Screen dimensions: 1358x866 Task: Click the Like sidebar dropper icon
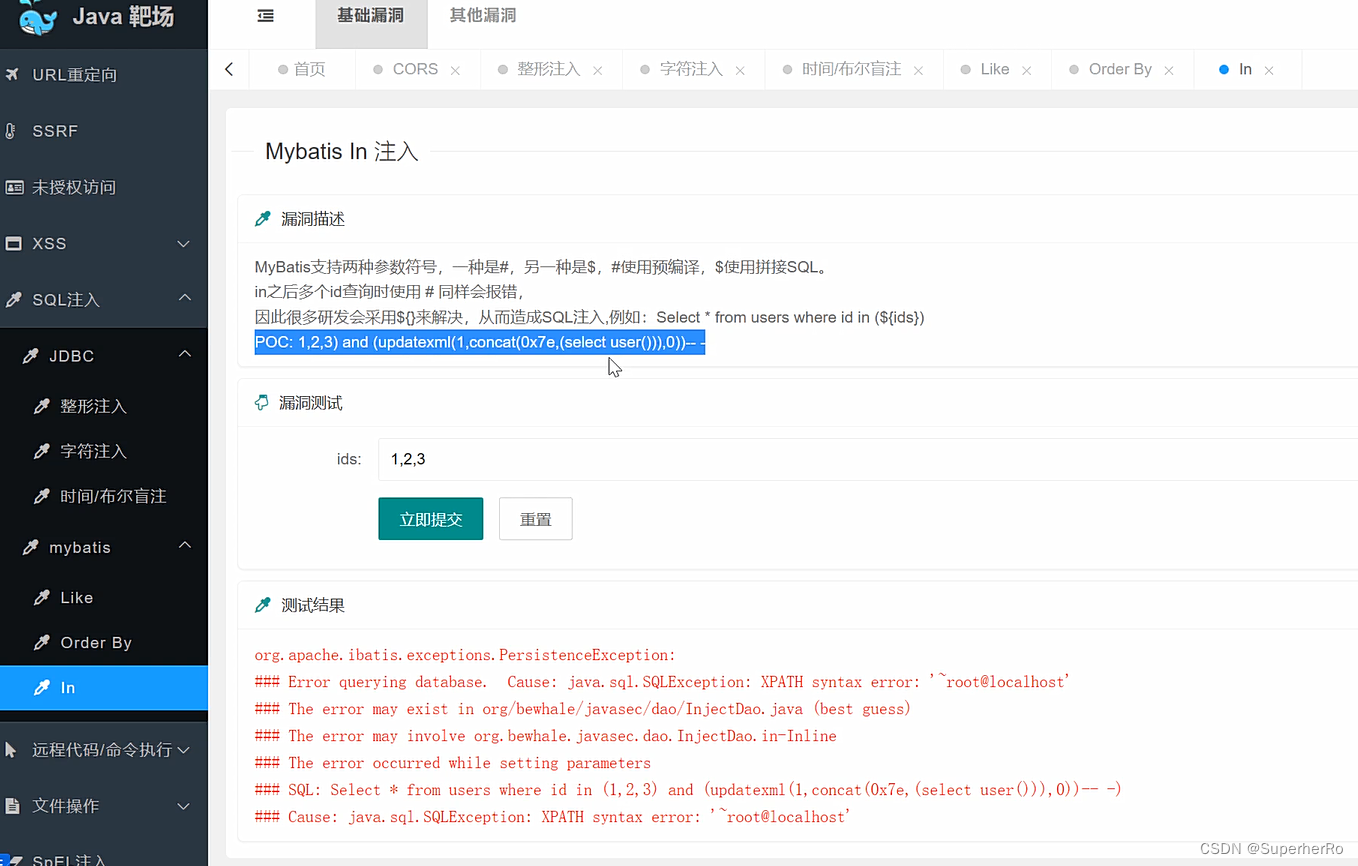tap(41, 597)
